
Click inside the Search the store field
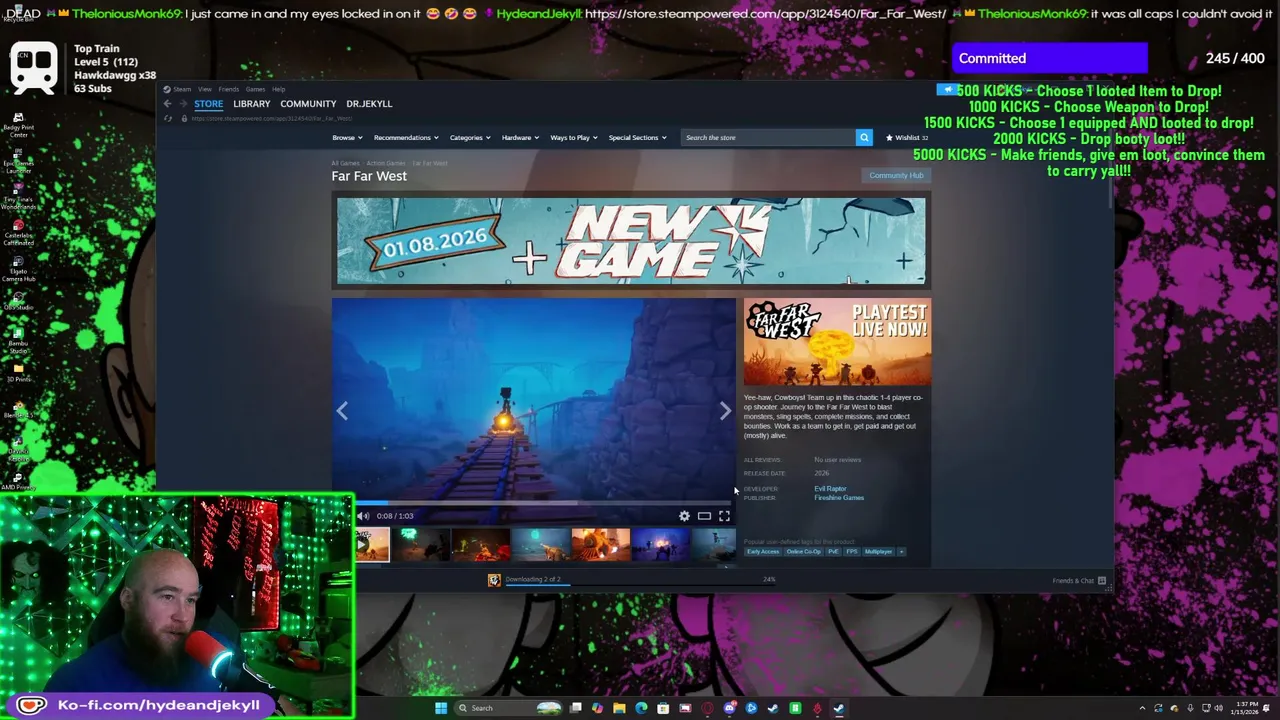point(767,137)
